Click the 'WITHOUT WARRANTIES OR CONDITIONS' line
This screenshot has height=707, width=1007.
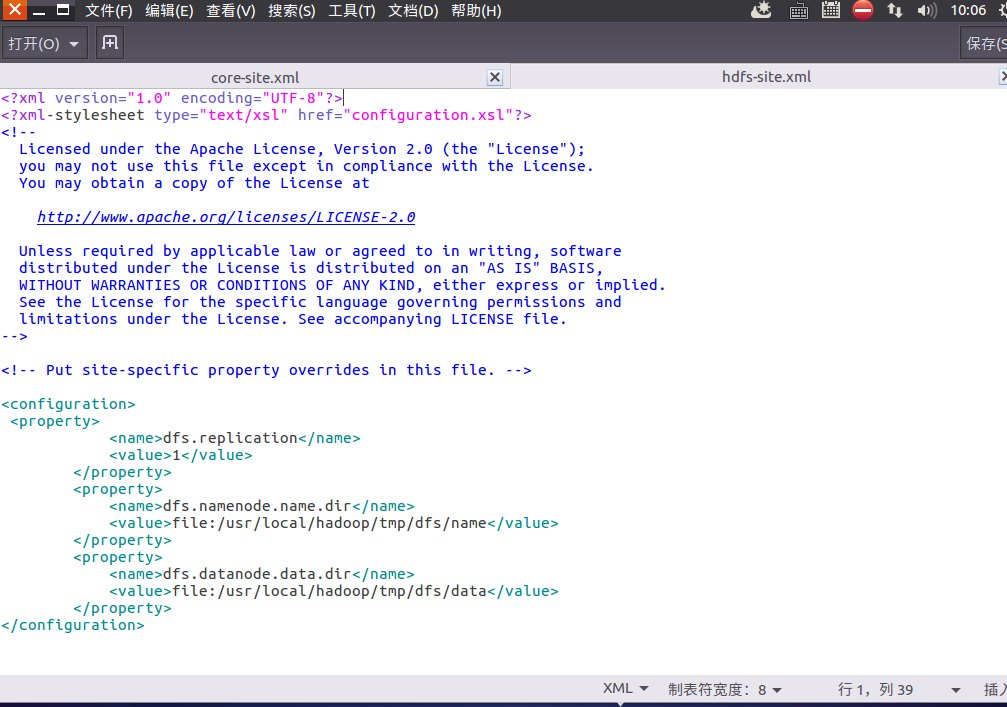[x=342, y=285]
